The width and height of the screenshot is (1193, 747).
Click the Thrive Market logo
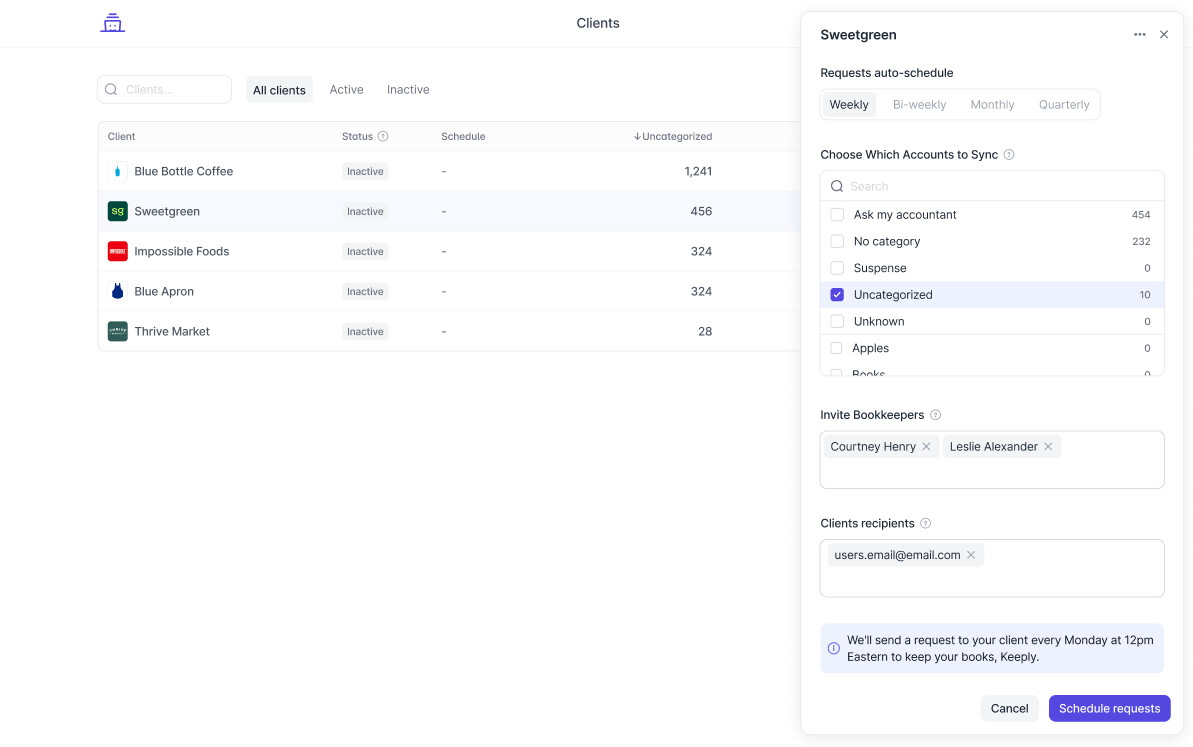coord(117,332)
